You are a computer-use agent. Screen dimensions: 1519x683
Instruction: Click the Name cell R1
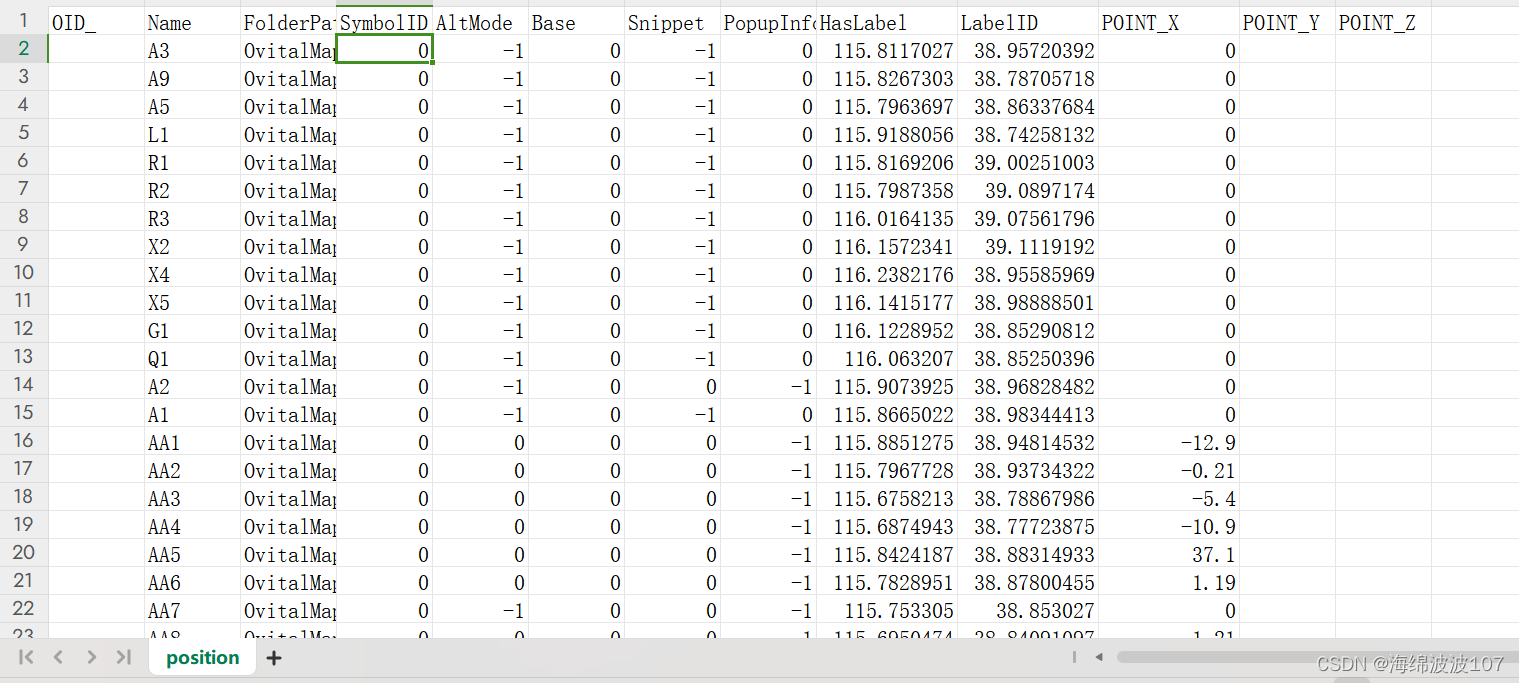[x=192, y=162]
